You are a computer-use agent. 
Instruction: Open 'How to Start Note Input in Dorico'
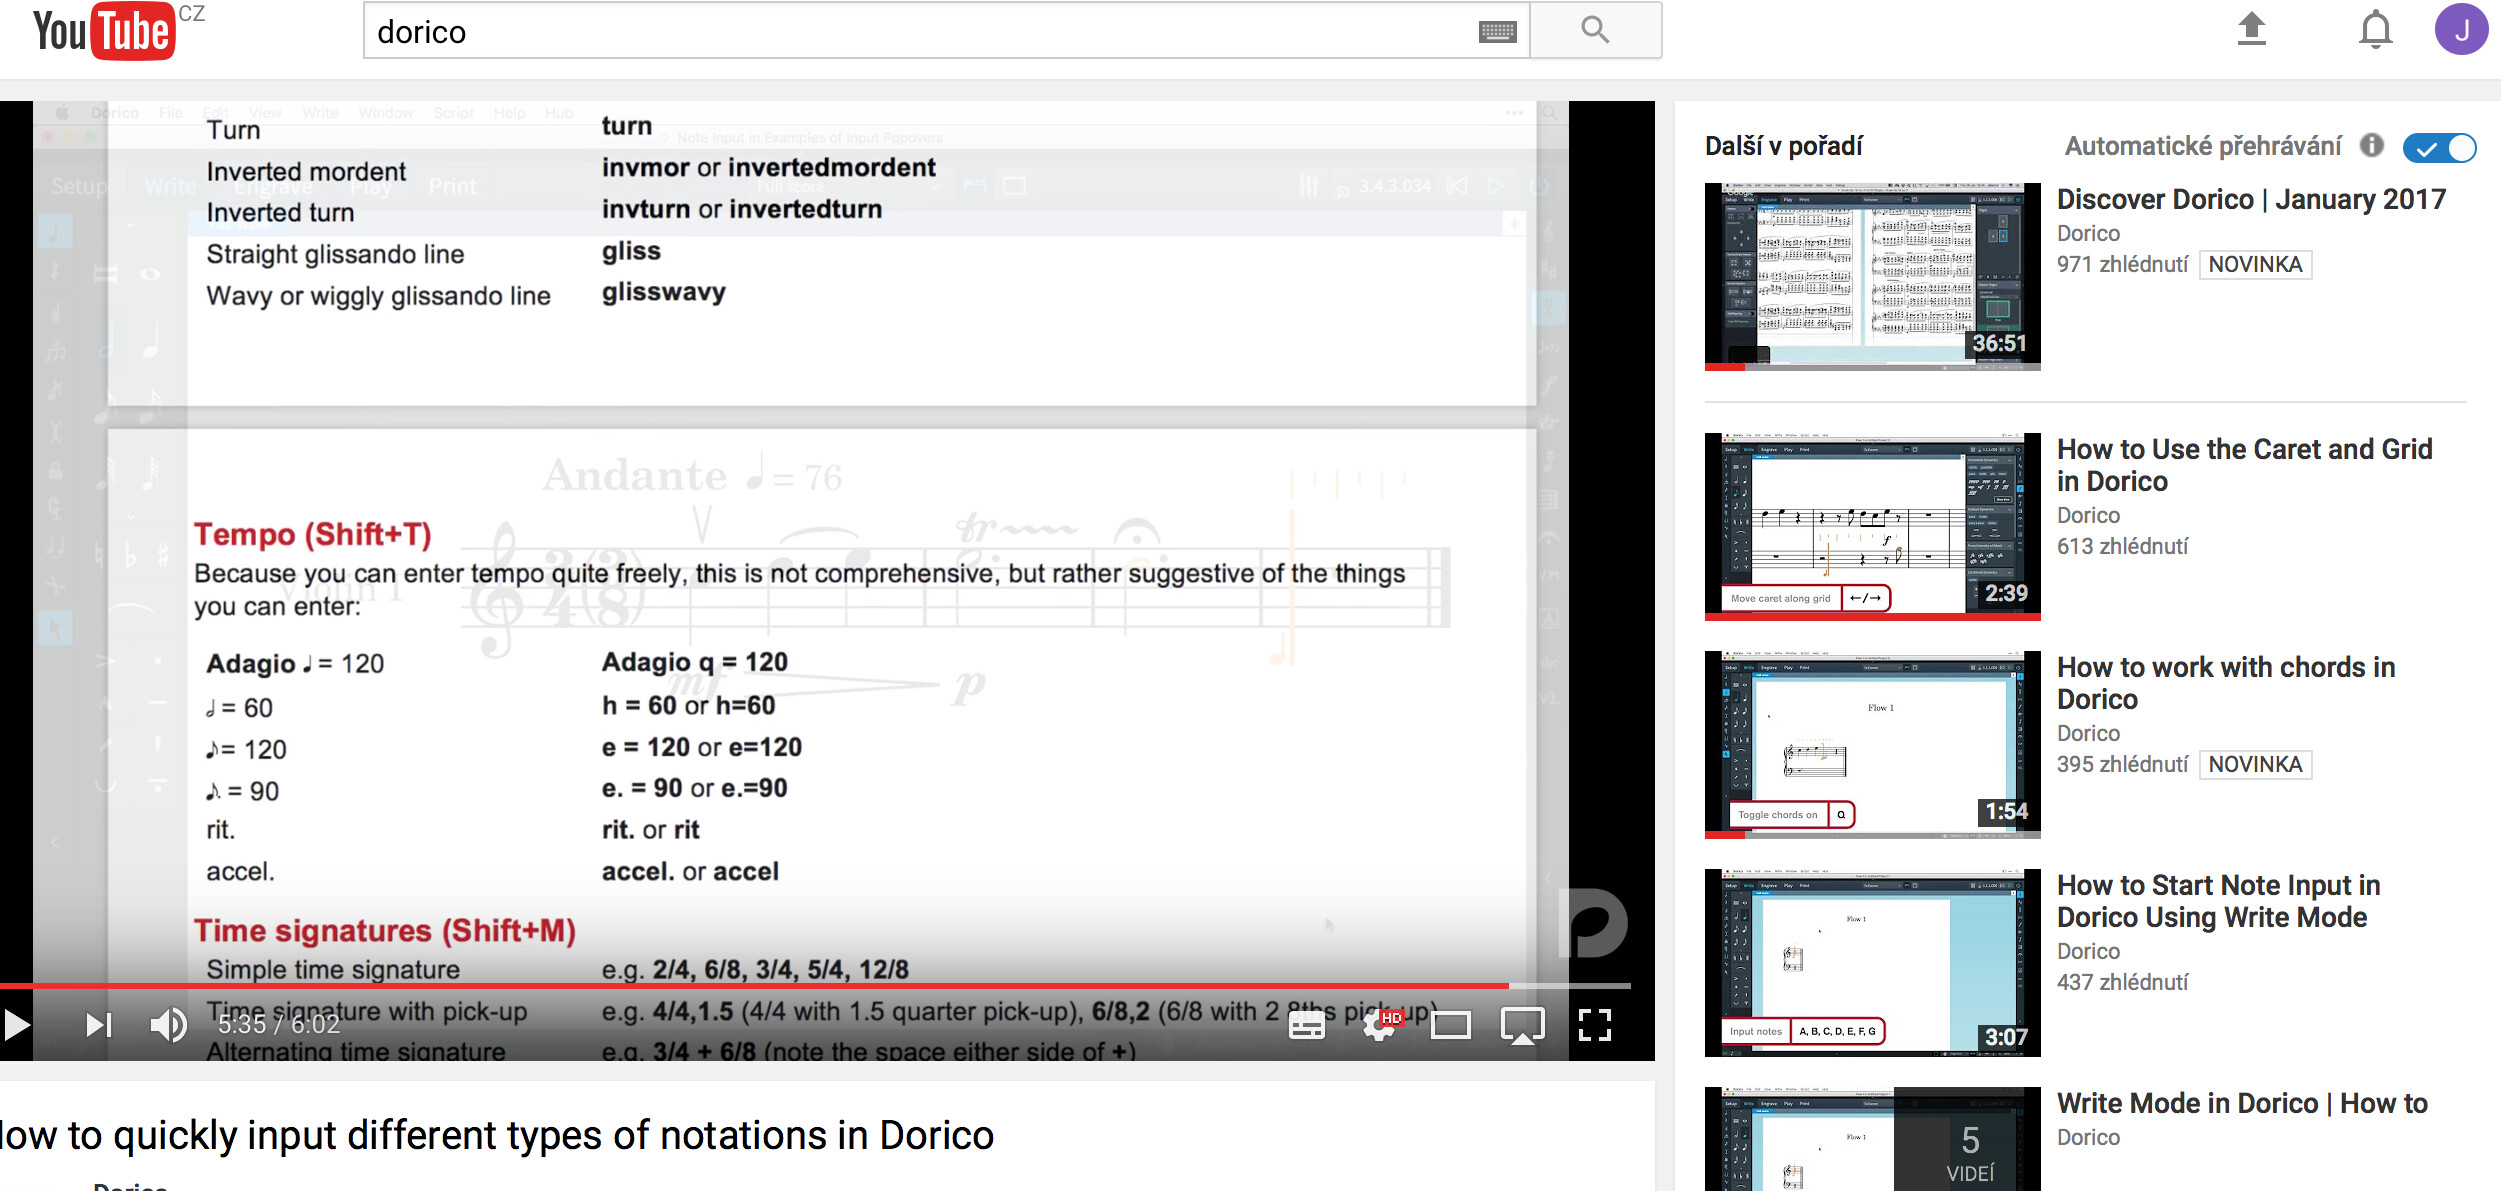tap(2218, 901)
